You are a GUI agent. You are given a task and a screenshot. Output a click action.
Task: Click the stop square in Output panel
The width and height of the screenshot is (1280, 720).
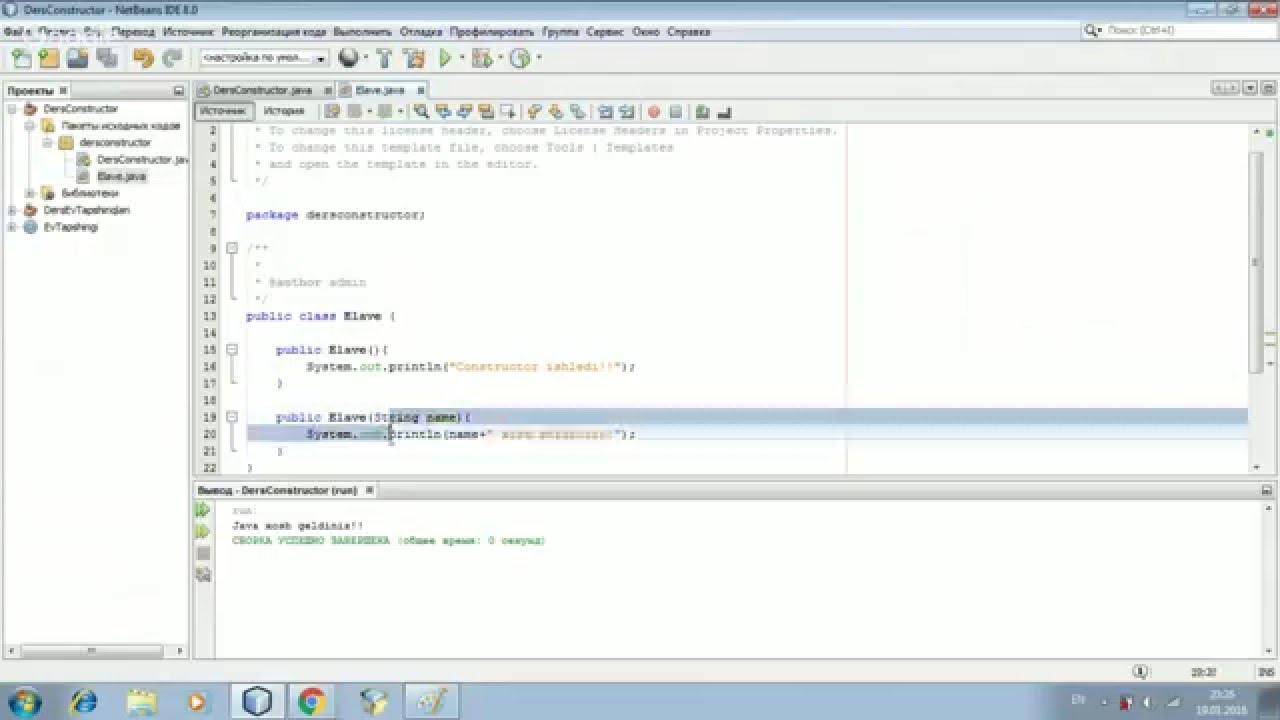[203, 553]
